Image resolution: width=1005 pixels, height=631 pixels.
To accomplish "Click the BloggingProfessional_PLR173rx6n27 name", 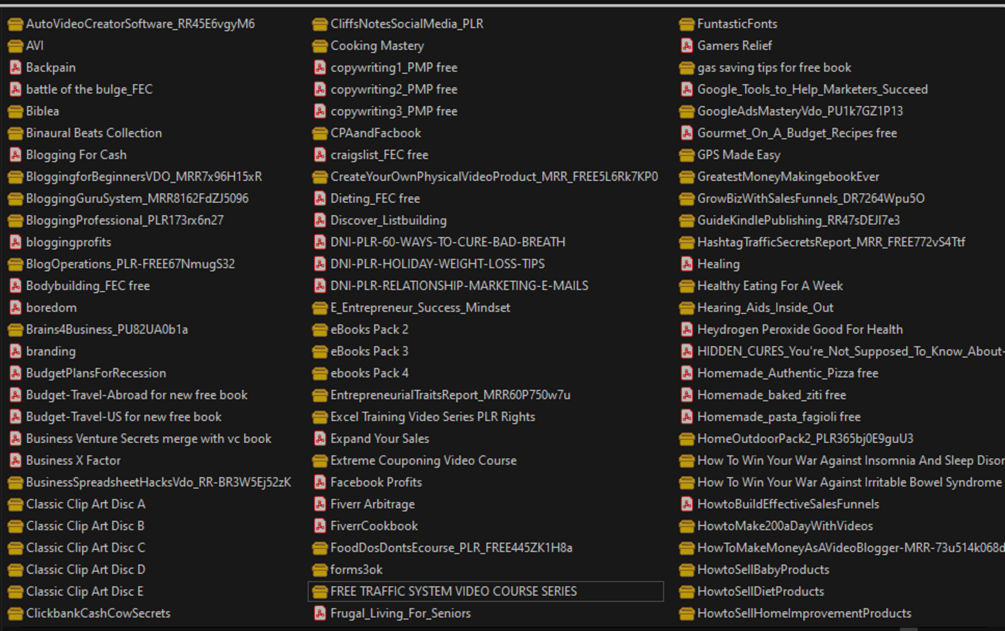I will click(x=125, y=221).
